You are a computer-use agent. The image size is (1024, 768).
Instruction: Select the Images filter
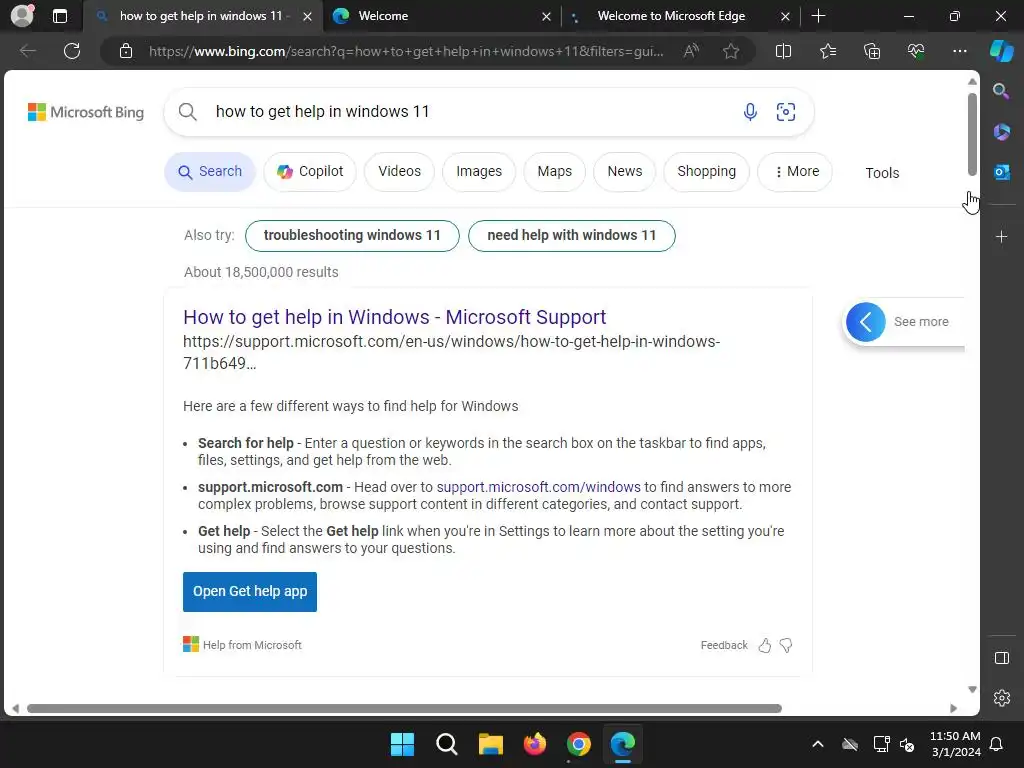pyautogui.click(x=479, y=172)
